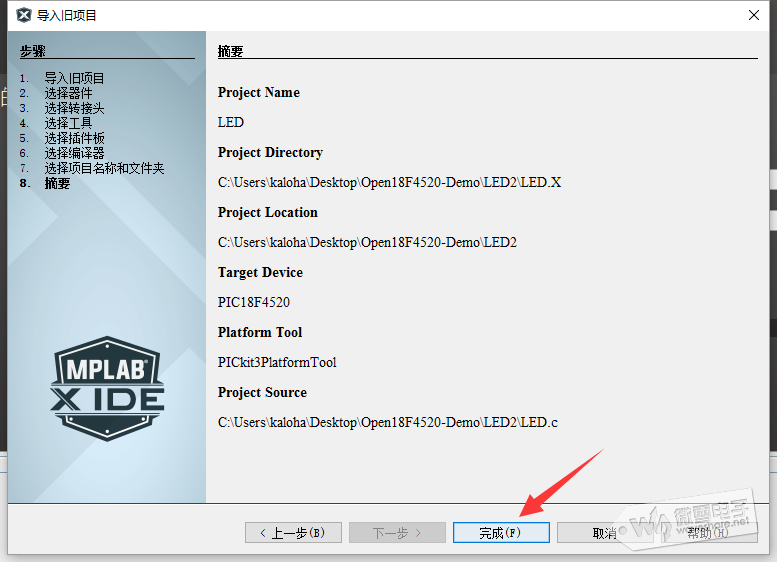This screenshot has height=562, width=777.
Task: Click the Target Device label
Action: (260, 272)
